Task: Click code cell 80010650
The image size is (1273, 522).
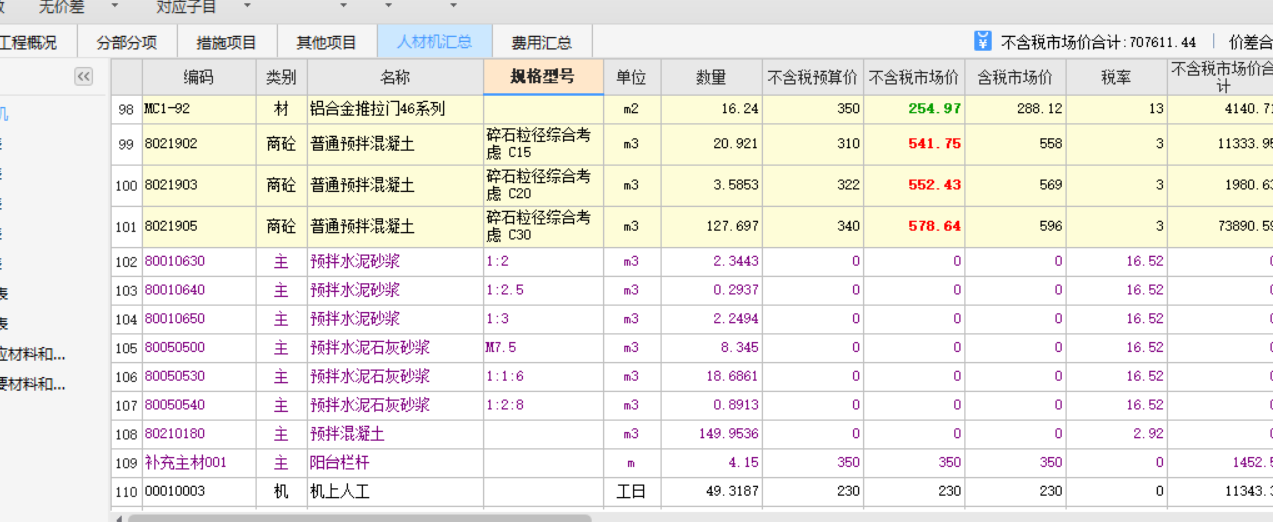Action: (x=198, y=319)
